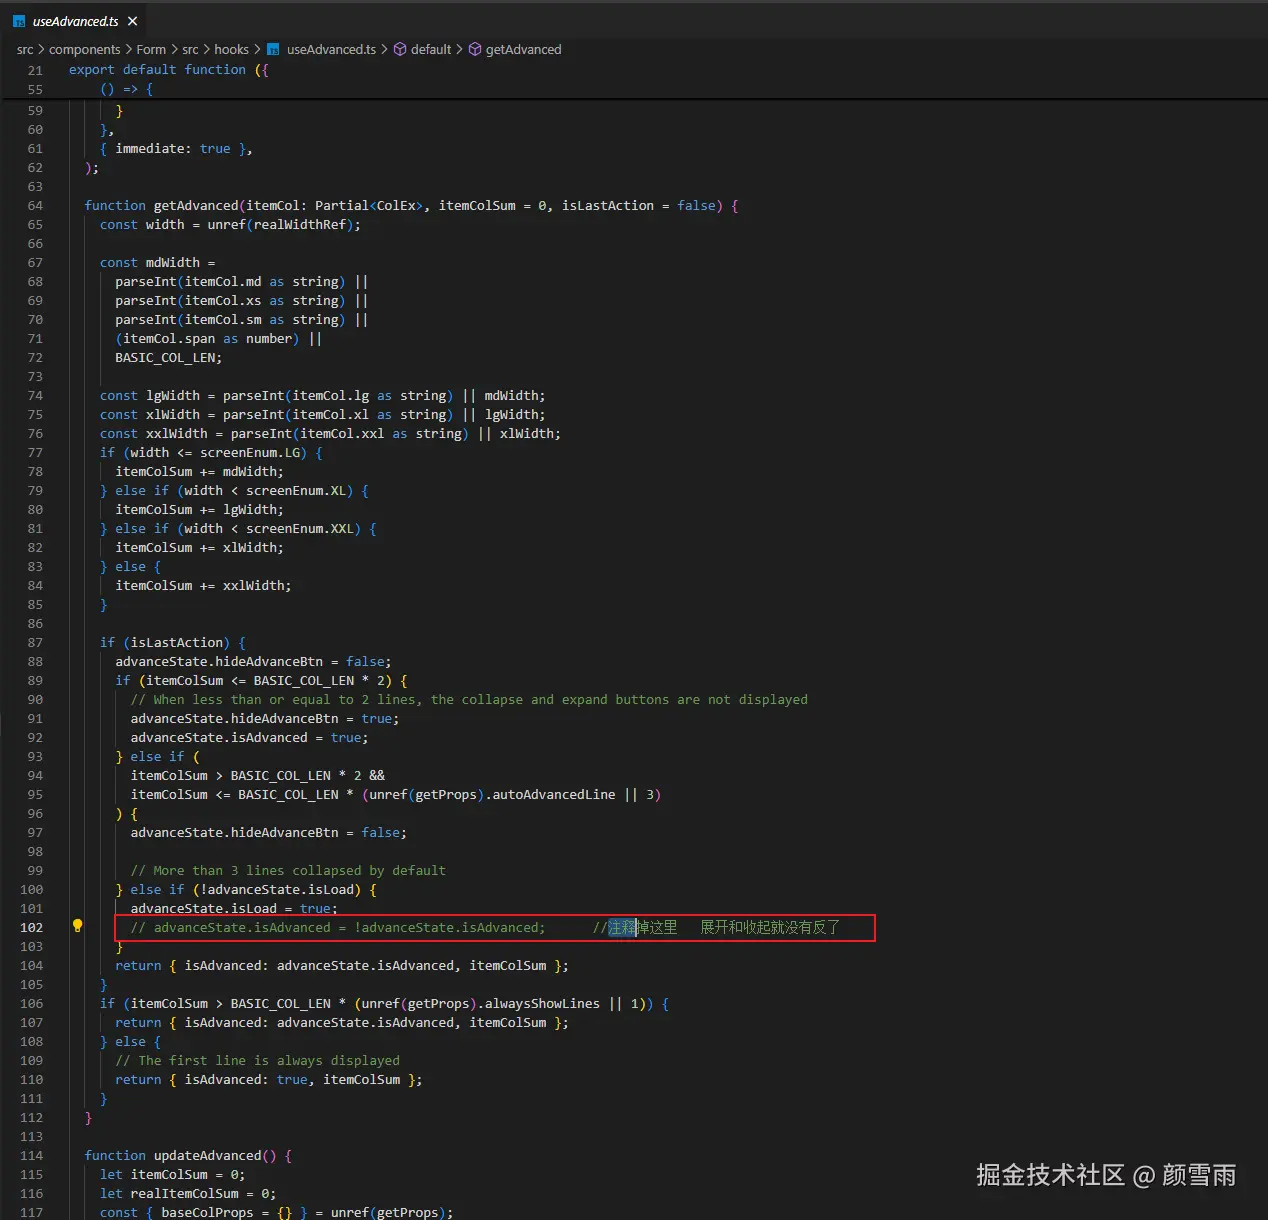Click 'realItemColSum' on line 116
Viewport: 1268px width, 1220px height.
click(184, 1193)
